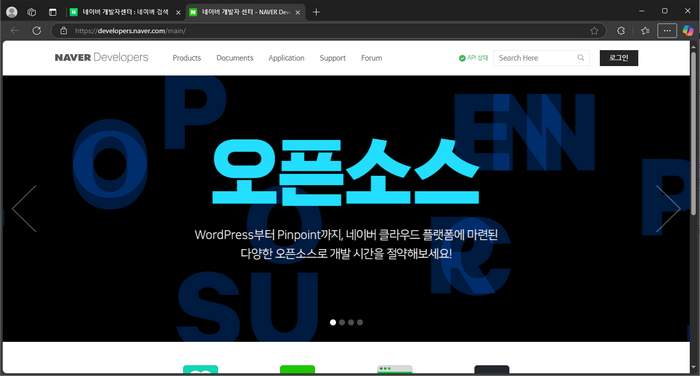Maximize the browser window
The height and width of the screenshot is (376, 700).
(665, 11)
